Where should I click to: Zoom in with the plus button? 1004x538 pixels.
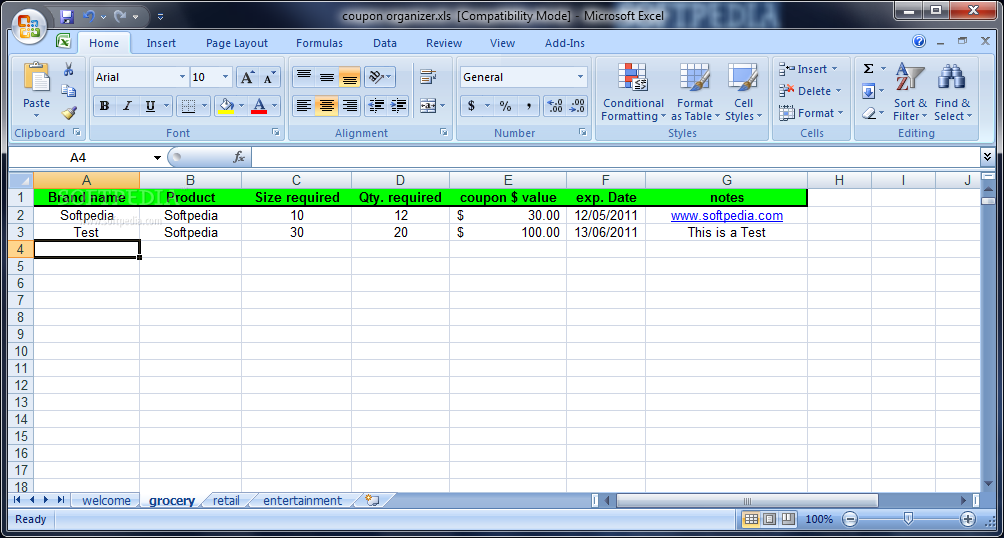pyautogui.click(x=968, y=519)
